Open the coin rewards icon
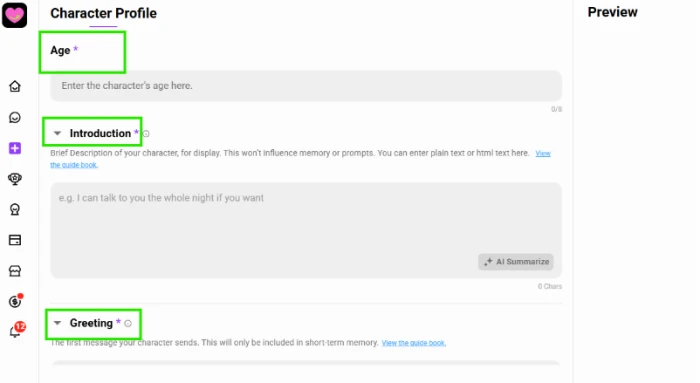700x383 pixels. tap(16, 301)
